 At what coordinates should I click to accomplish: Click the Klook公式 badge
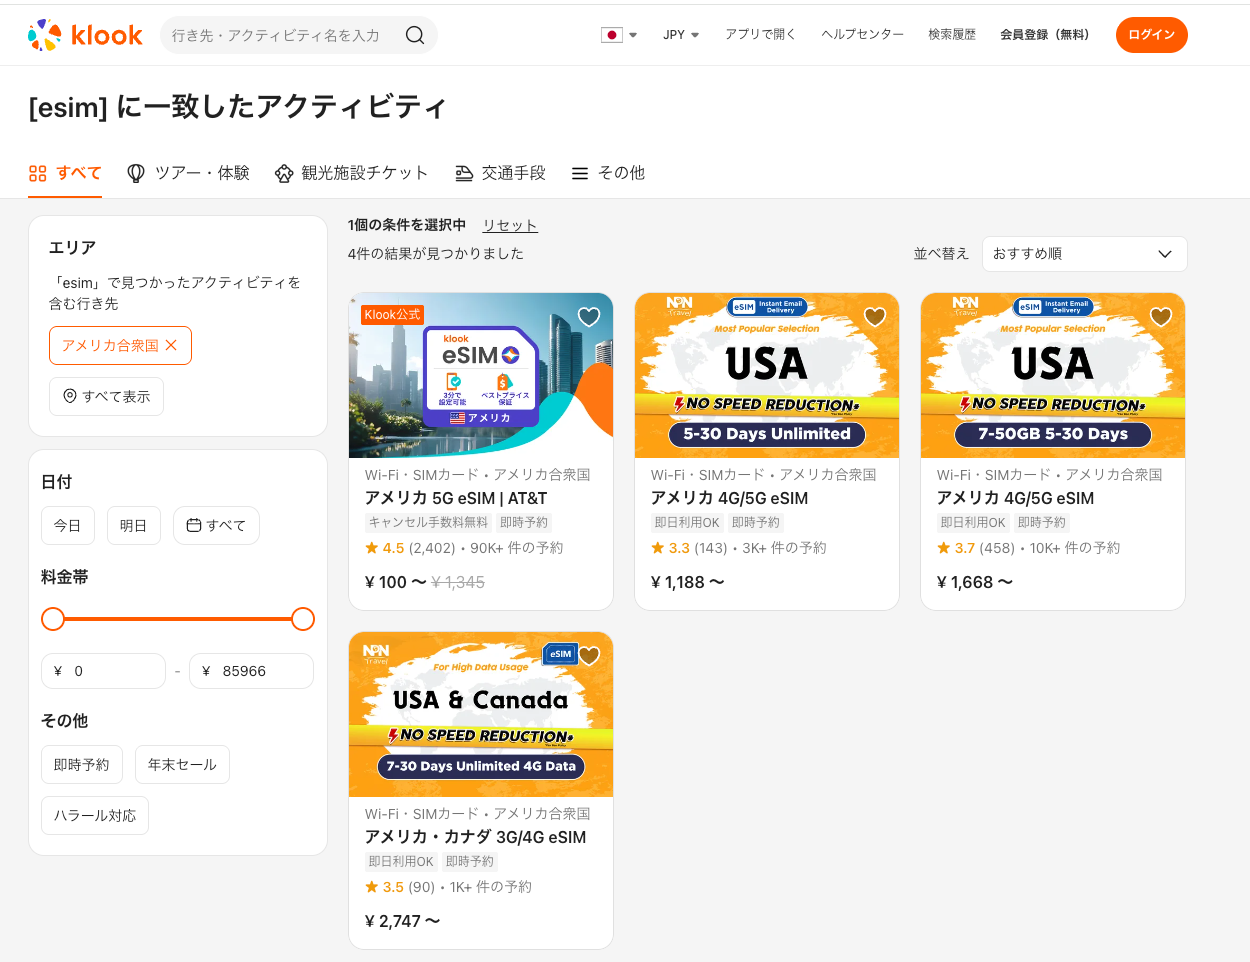pyautogui.click(x=392, y=315)
